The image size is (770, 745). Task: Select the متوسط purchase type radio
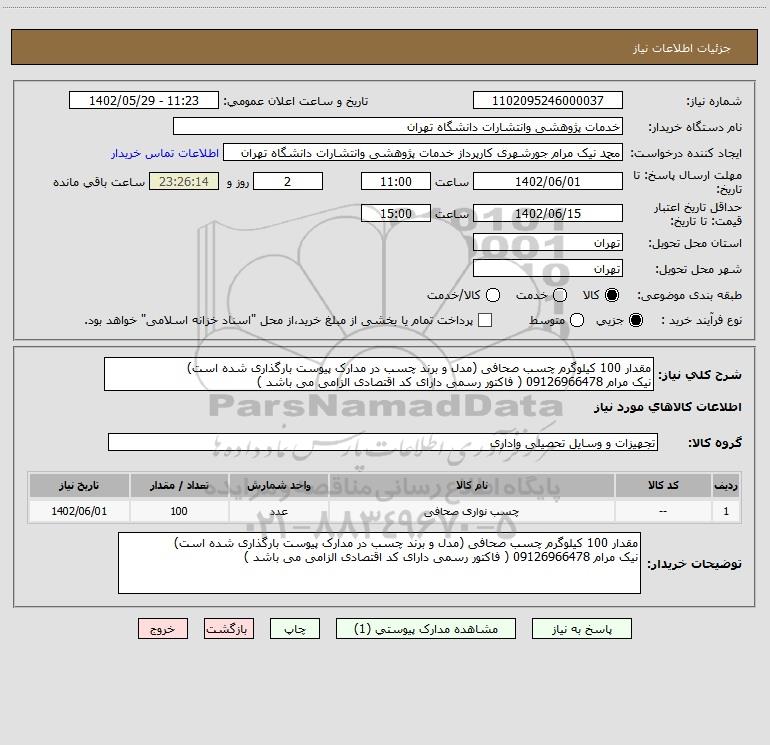point(577,321)
